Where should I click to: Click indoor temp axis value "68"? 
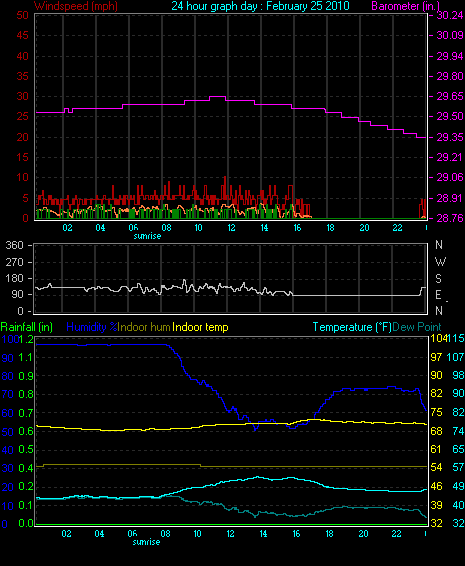pos(436,431)
